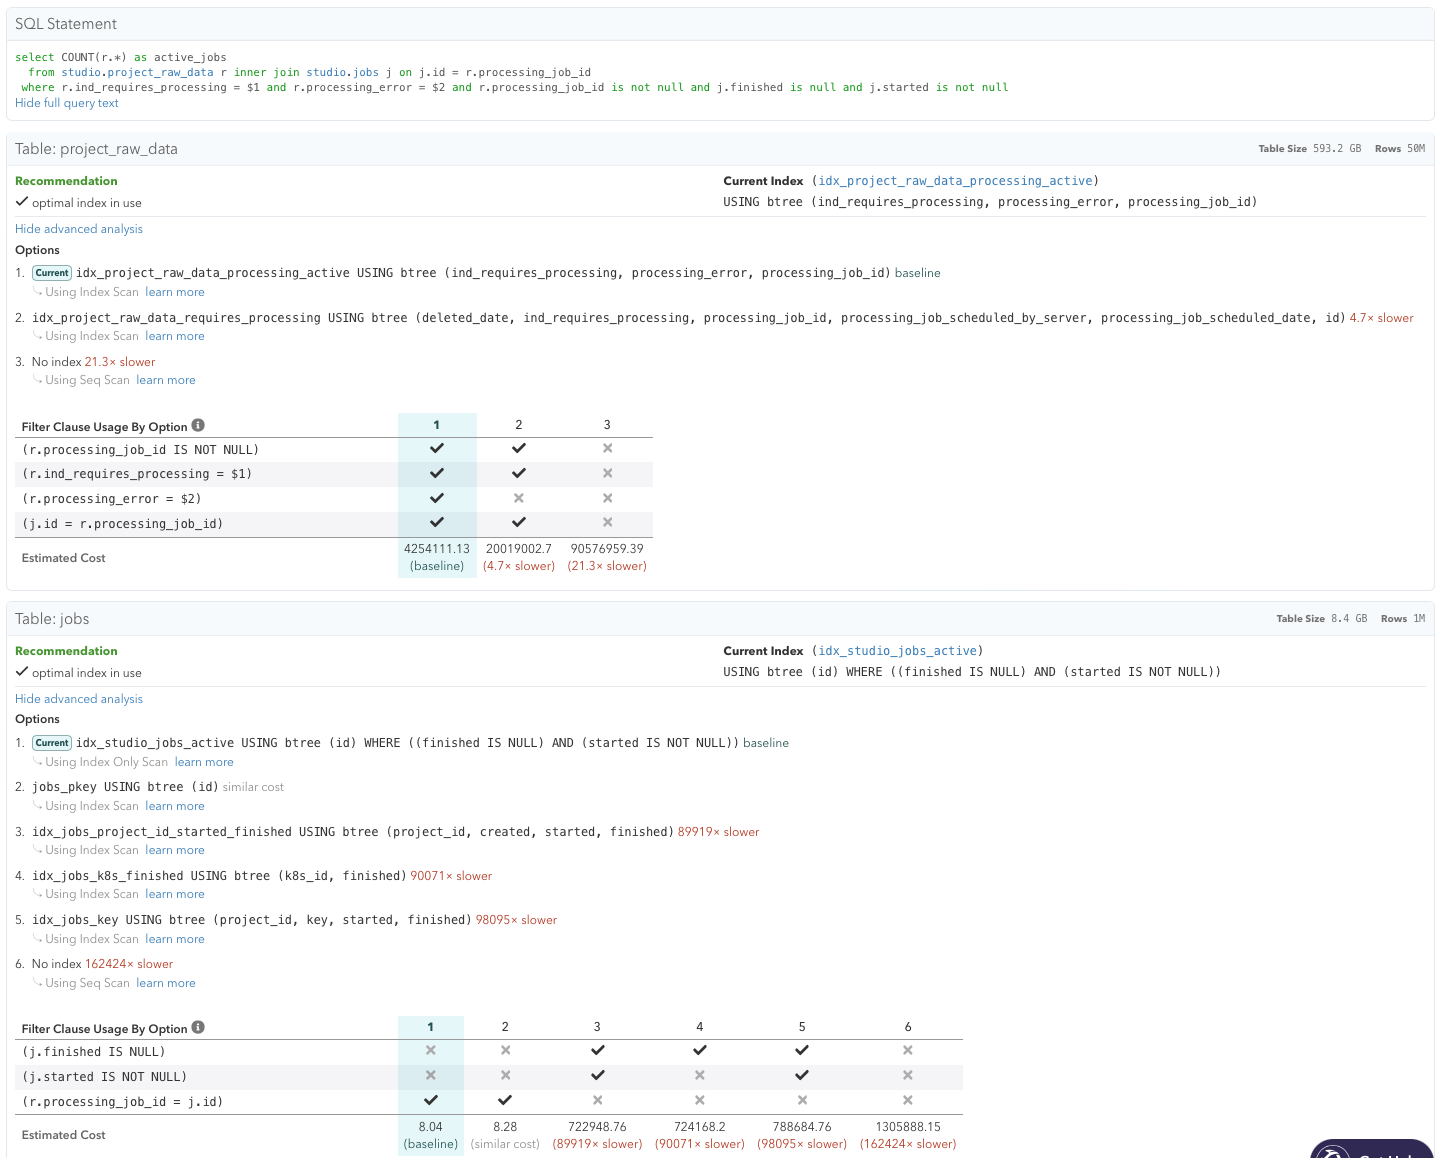Click info icon beside jobs Filter Clause Usage
Image resolution: width=1445 pixels, height=1158 pixels.
pos(198,1027)
